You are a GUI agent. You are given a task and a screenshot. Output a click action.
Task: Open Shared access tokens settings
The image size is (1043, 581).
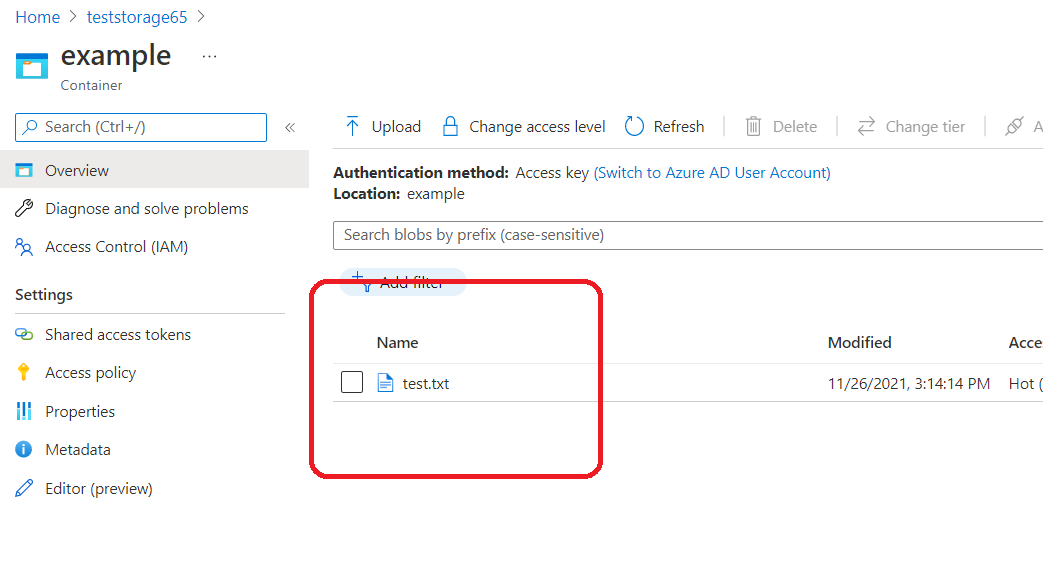click(x=118, y=334)
